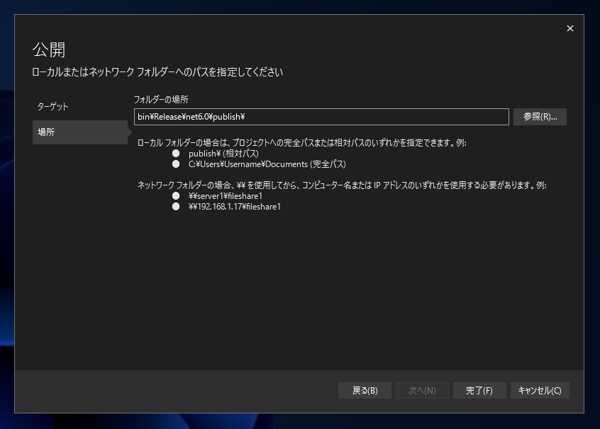Close the 公開 dialog with X
600x429 pixels.
point(570,28)
